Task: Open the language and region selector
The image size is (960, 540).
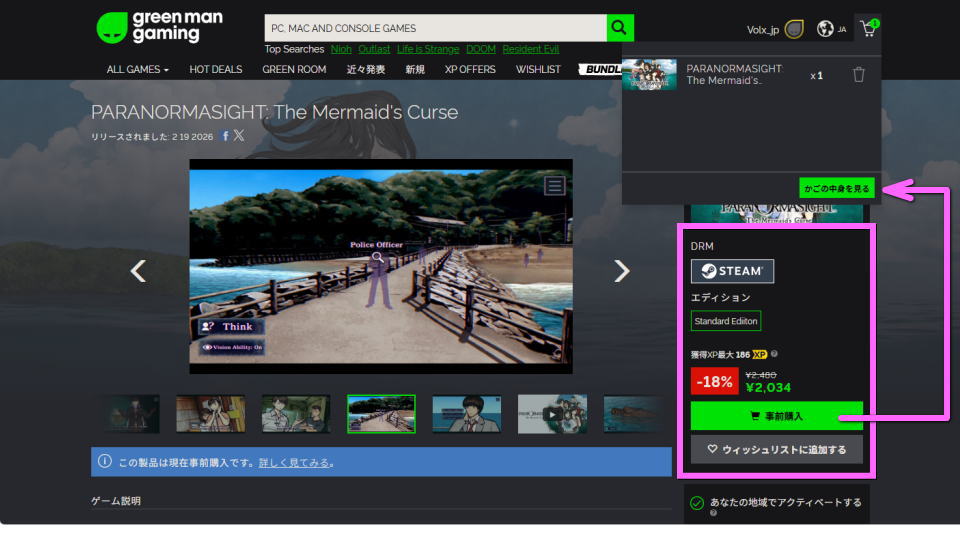Action: (830, 29)
